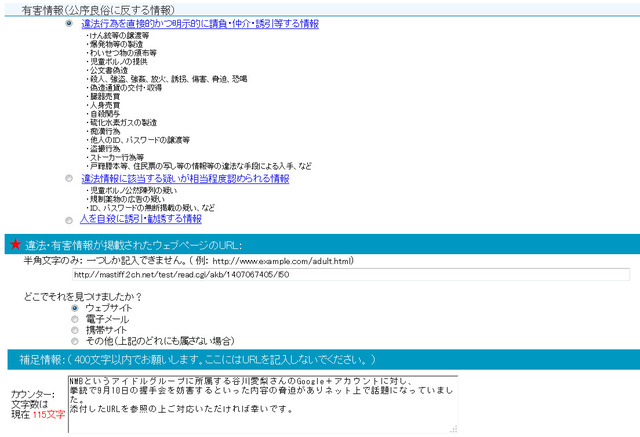Open the 違法行為を直接的かつ明示的に請負・仲介・誘引等する情報 link
The width and height of the screenshot is (640, 437).
(x=200, y=24)
